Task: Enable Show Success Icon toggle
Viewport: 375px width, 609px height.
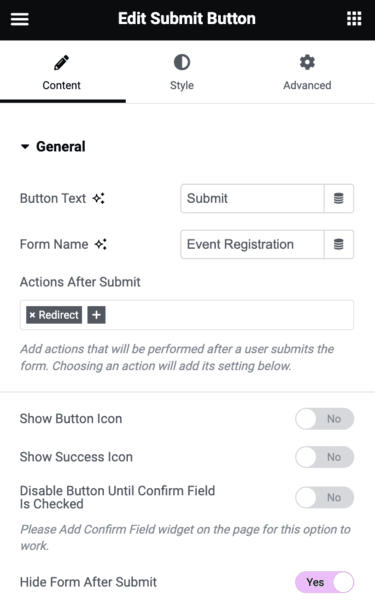Action: coord(325,457)
